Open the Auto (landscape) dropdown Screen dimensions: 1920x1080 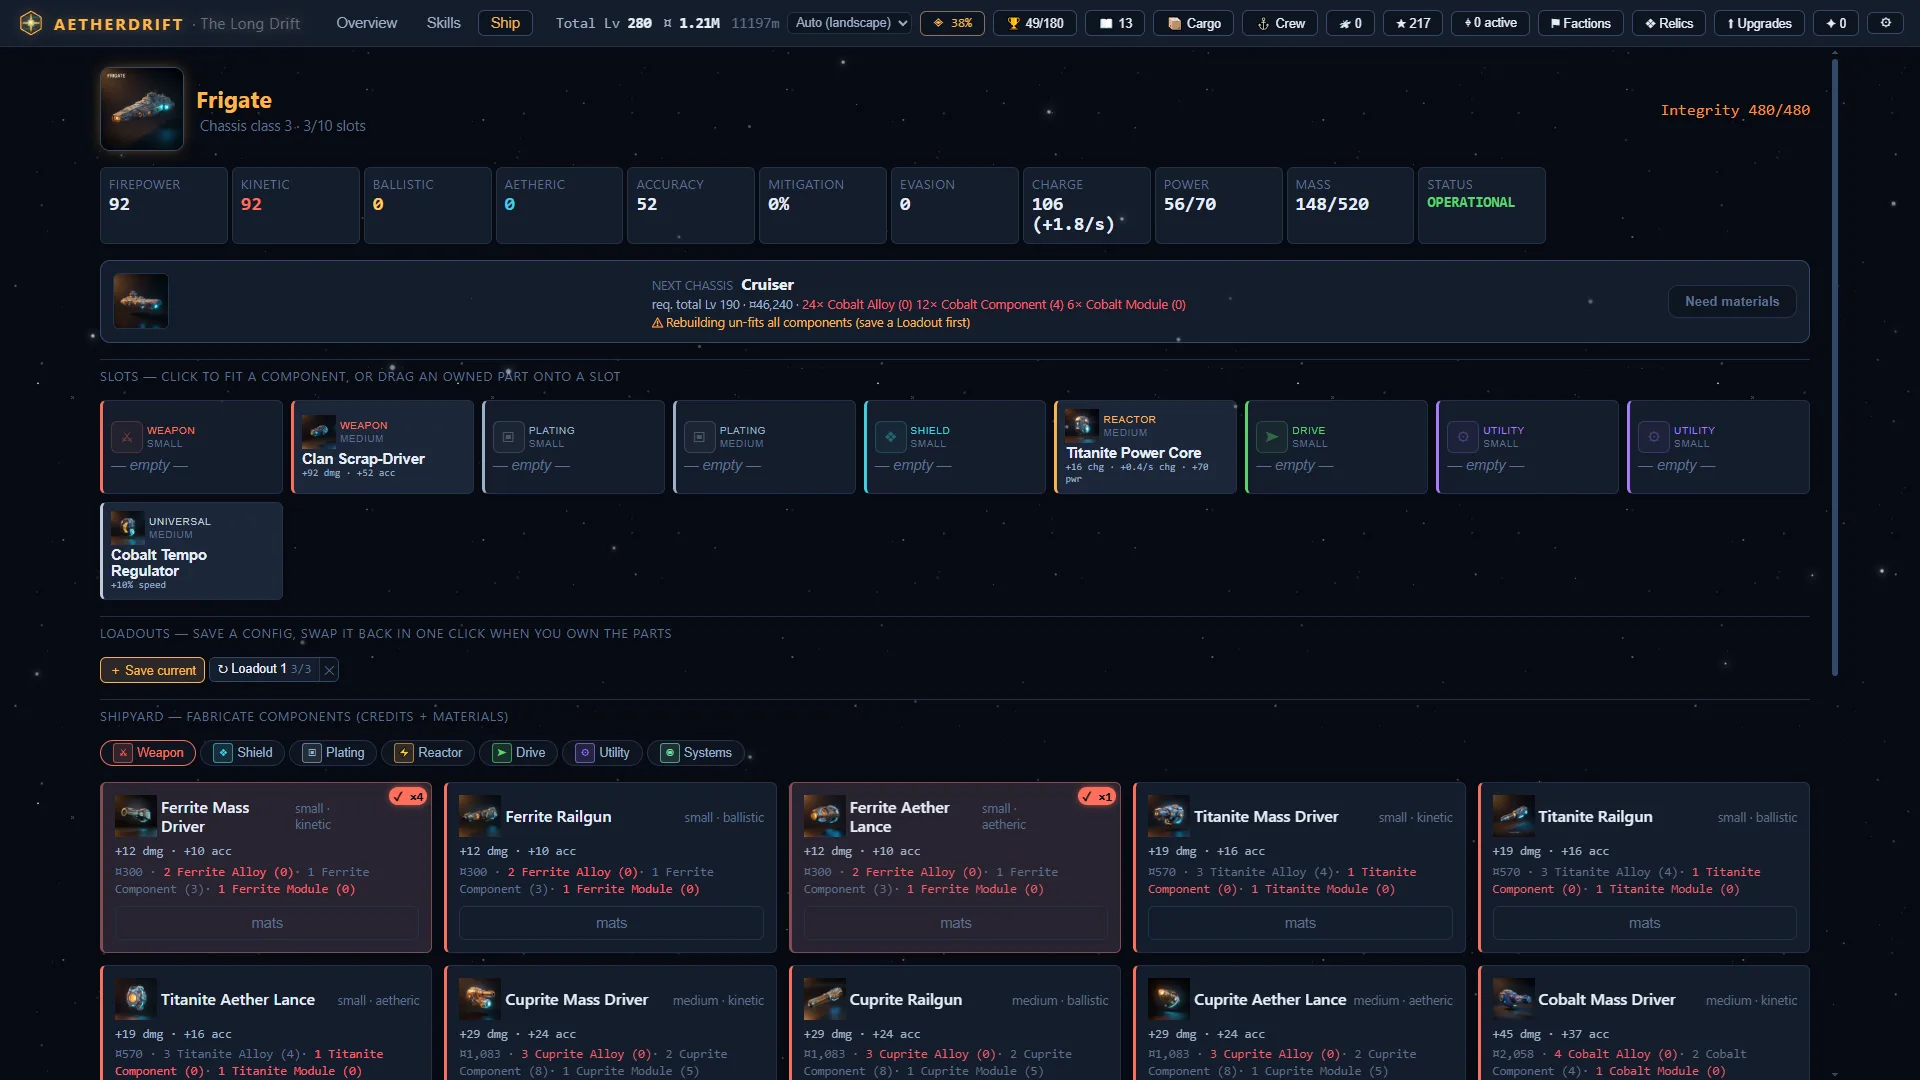point(849,23)
